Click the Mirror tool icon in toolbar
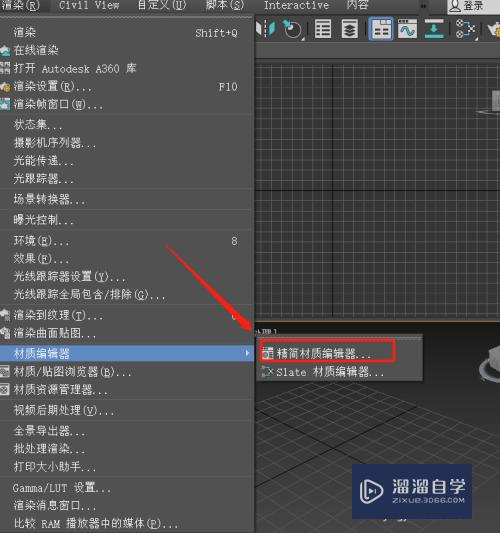The height and width of the screenshot is (533, 500). coord(265,29)
